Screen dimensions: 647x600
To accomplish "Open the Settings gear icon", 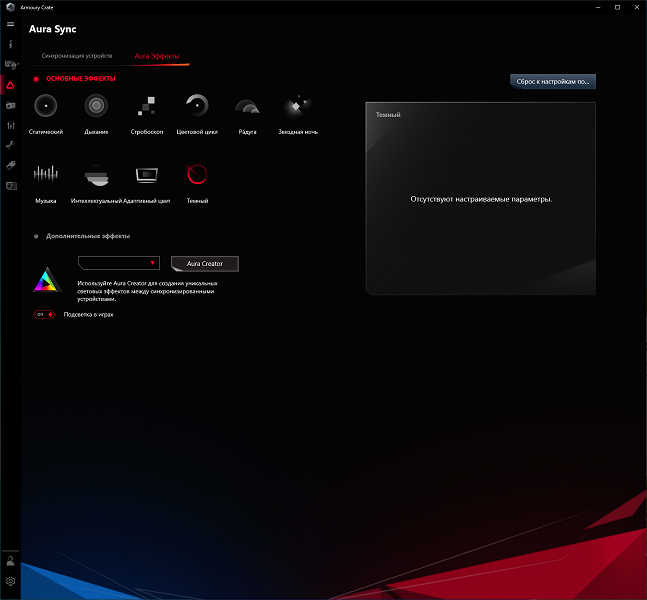I will pyautogui.click(x=10, y=581).
